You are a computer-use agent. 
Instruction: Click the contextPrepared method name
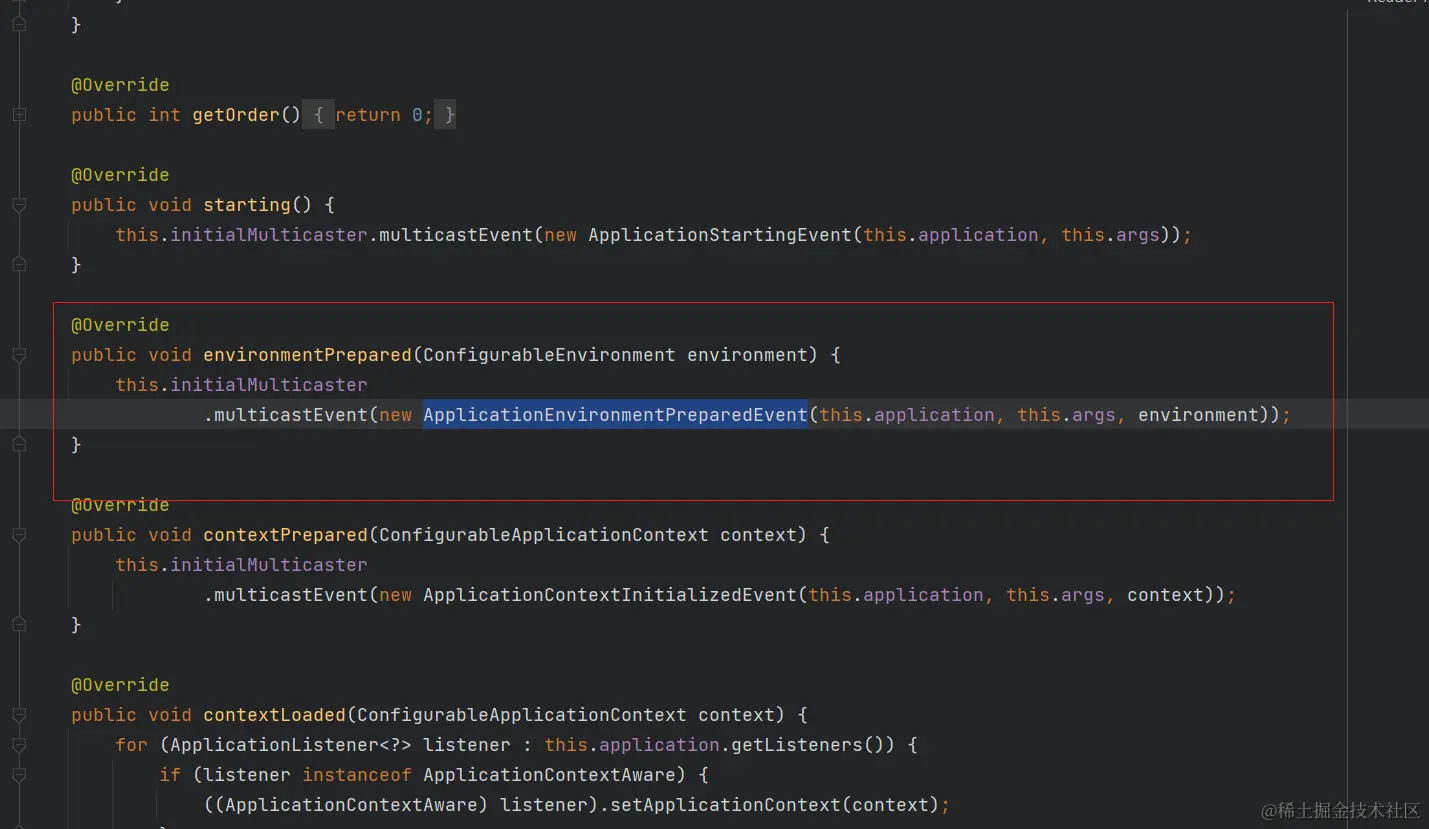285,535
